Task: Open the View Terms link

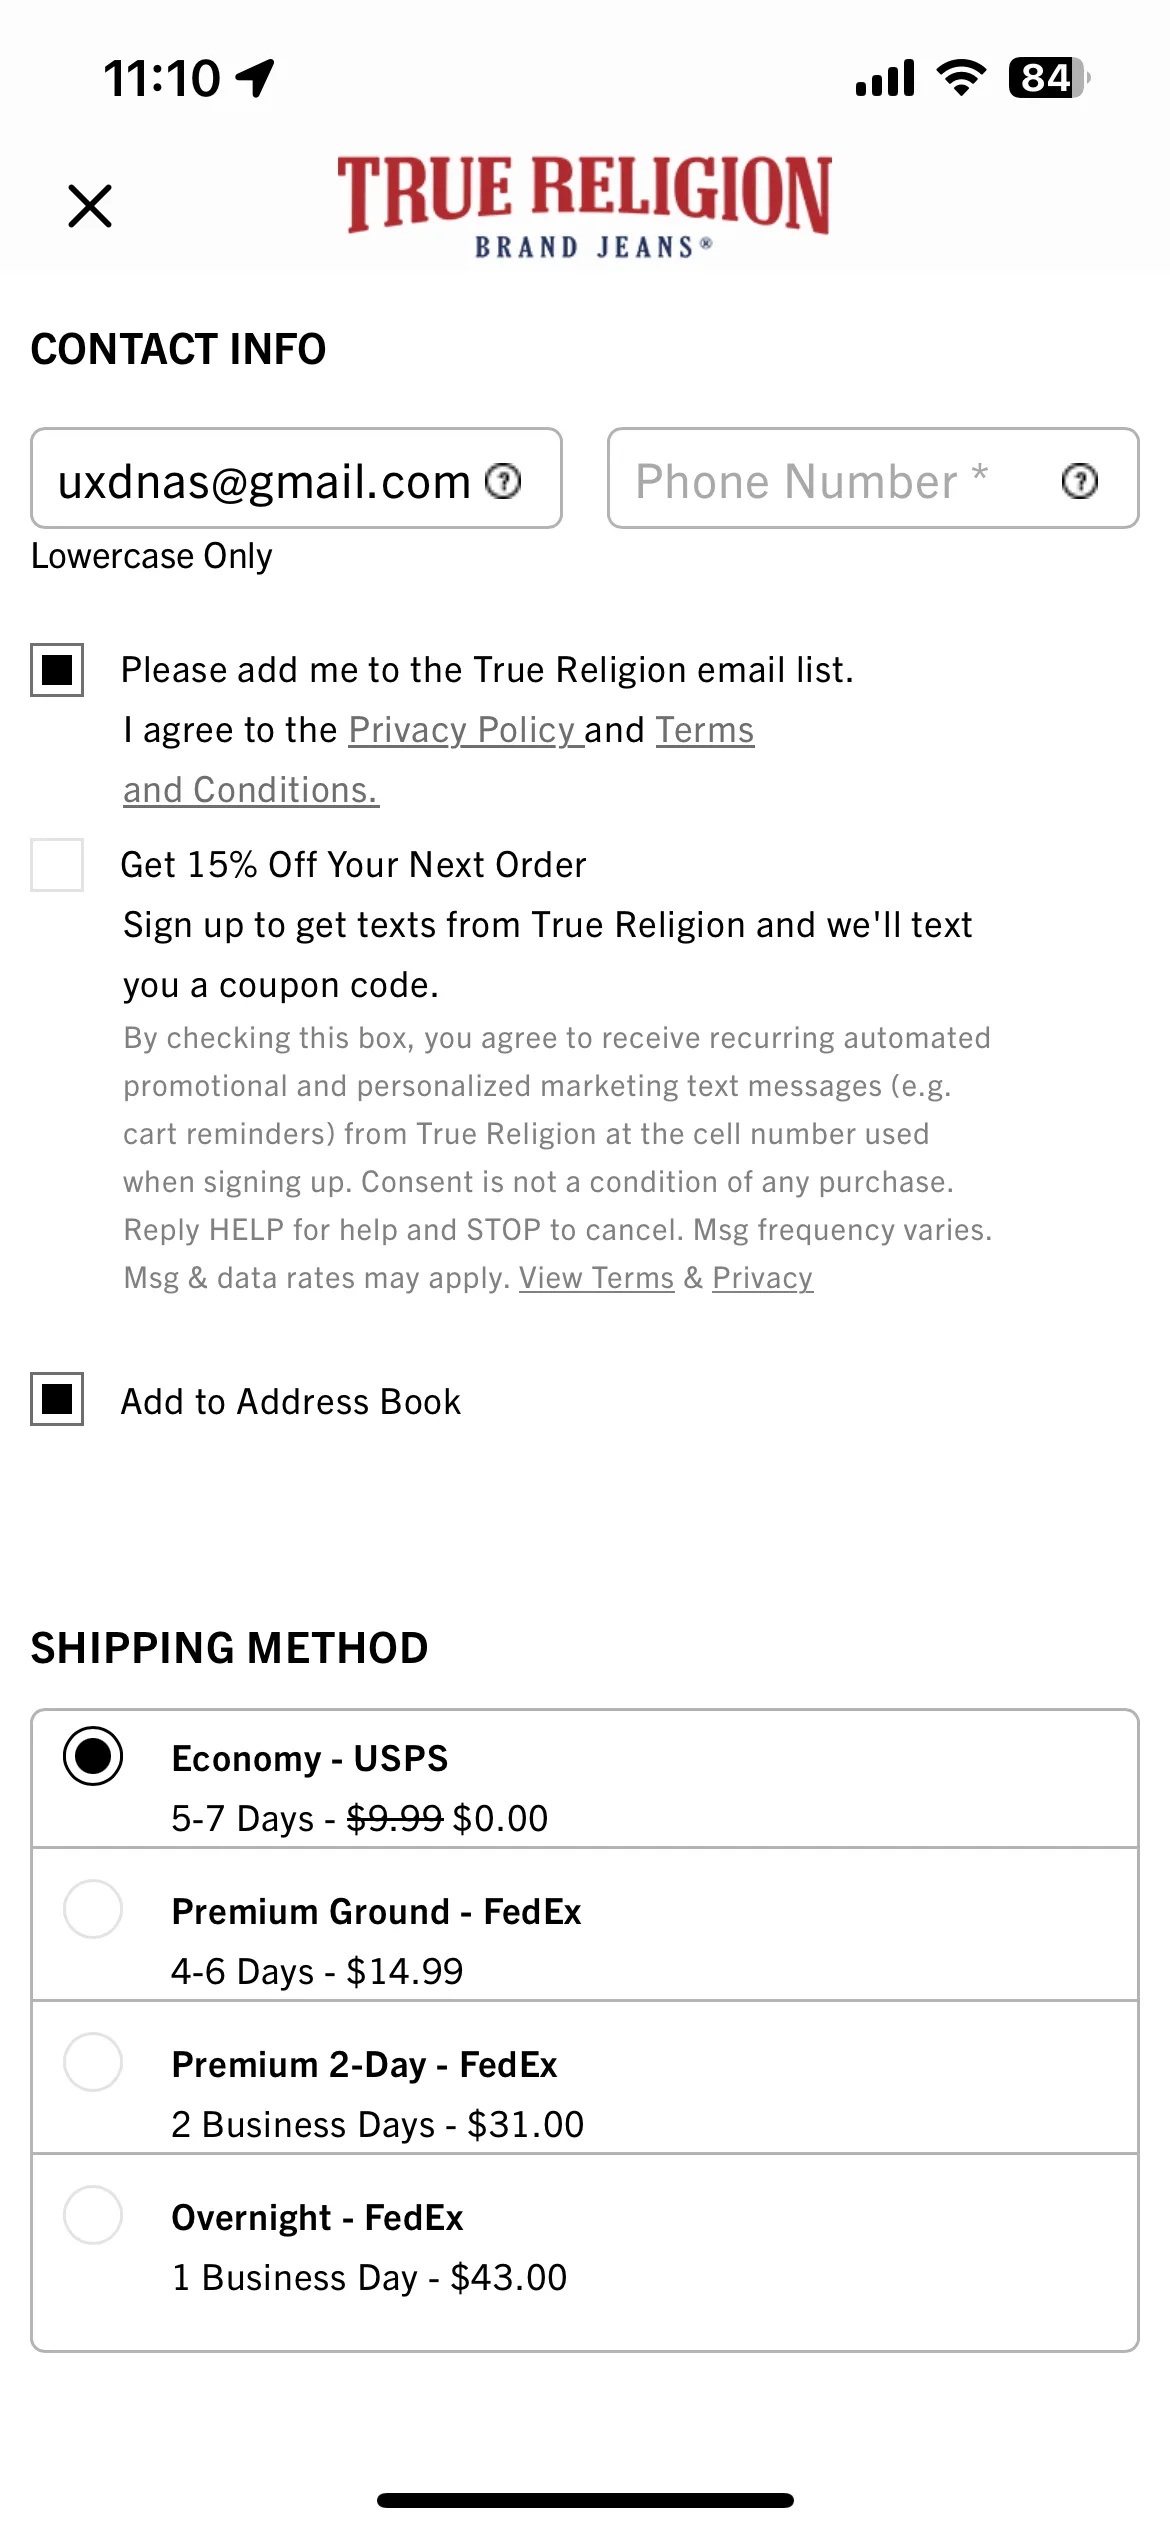Action: [596, 1278]
